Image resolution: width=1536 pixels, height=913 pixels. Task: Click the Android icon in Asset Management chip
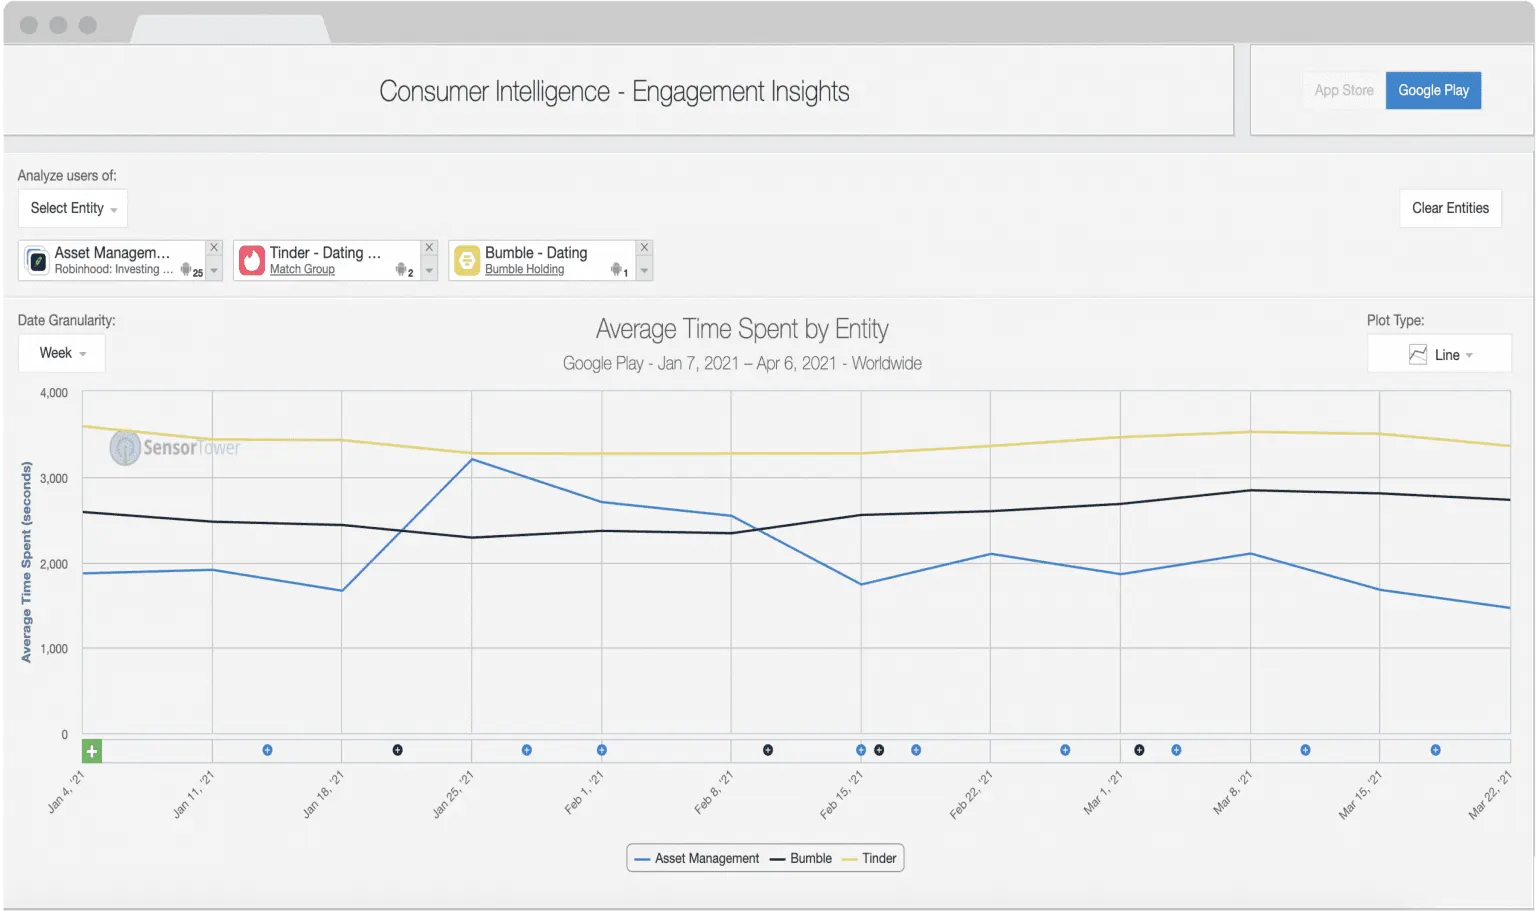tap(186, 269)
